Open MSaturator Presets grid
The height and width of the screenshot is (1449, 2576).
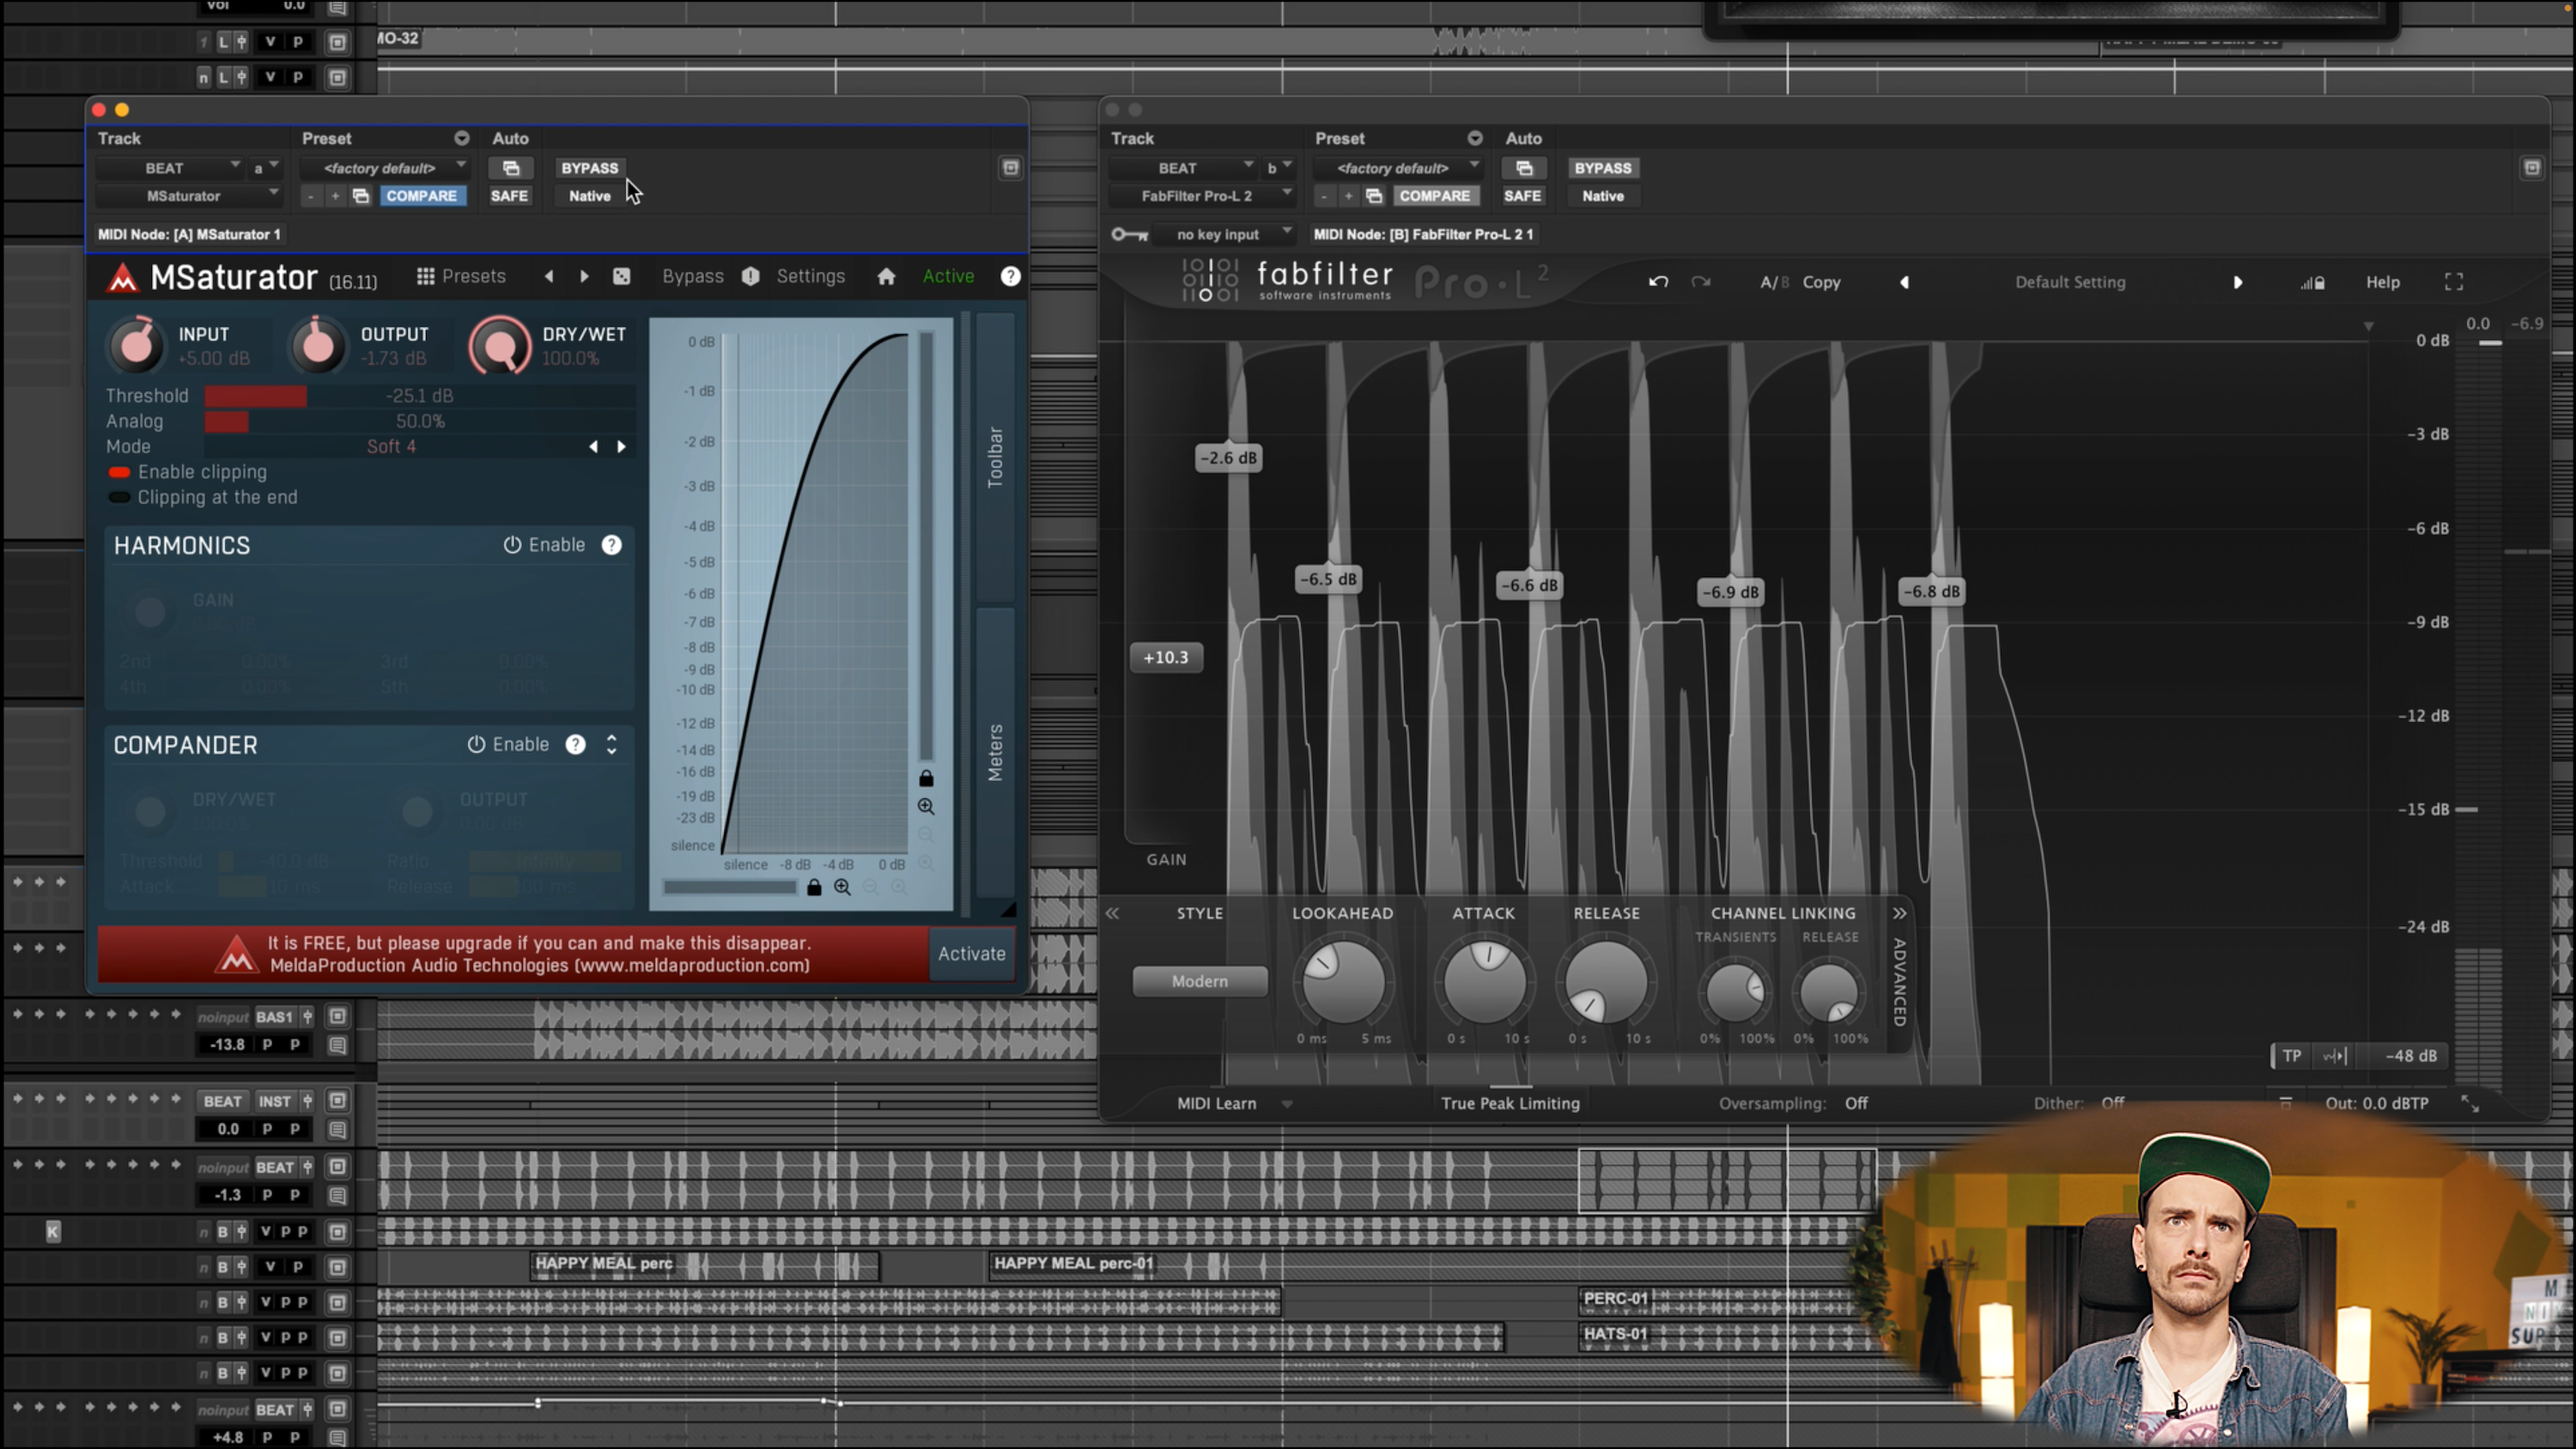tap(461, 277)
